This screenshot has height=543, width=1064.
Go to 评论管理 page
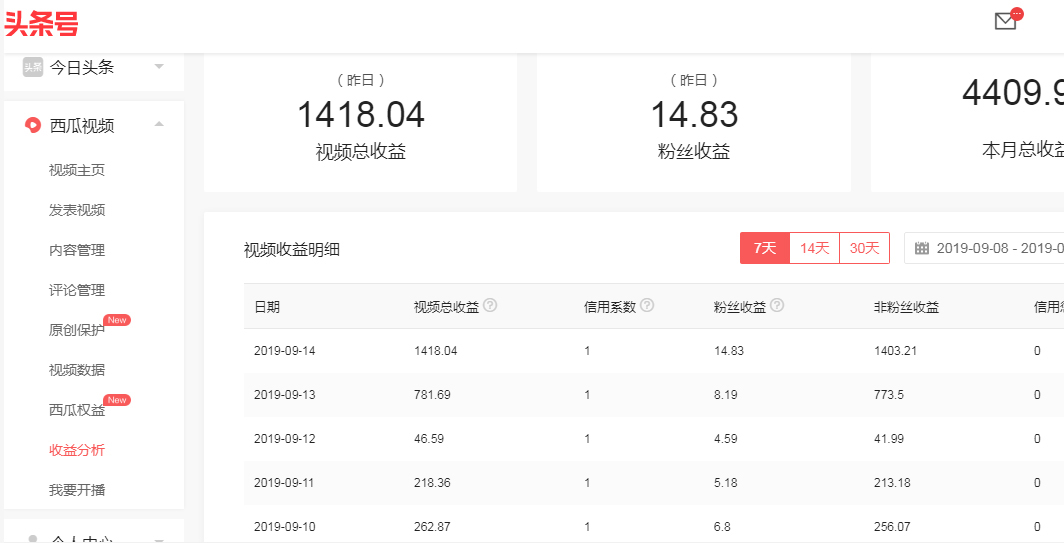77,290
